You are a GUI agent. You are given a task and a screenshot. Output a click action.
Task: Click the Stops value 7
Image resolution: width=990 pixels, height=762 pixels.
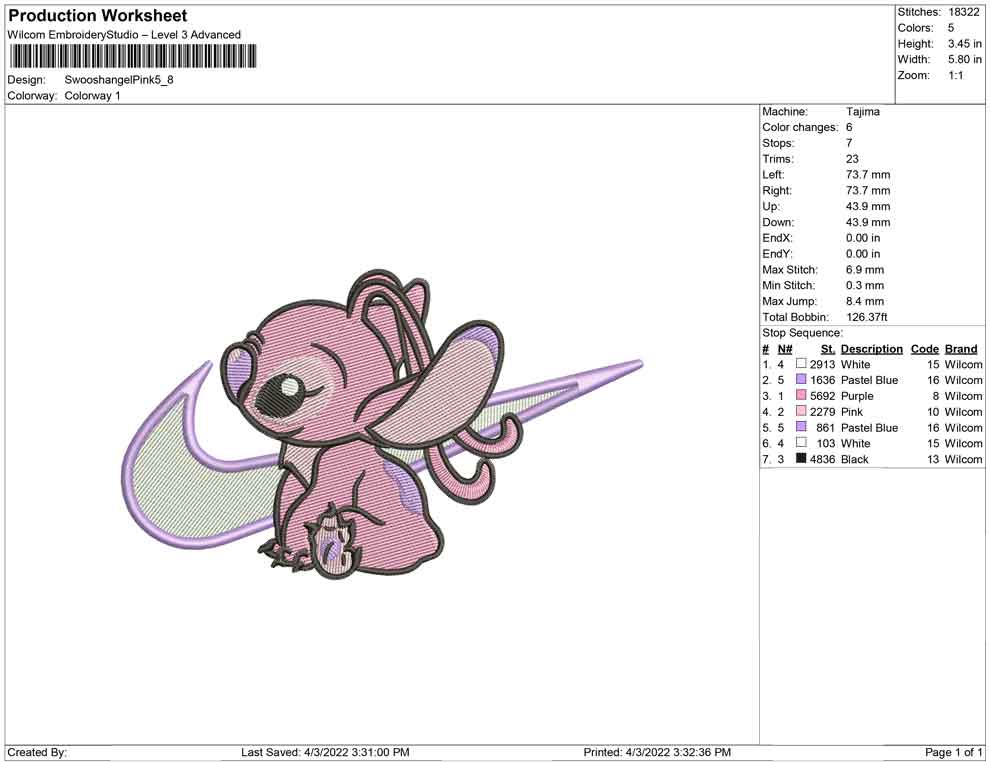click(x=849, y=143)
